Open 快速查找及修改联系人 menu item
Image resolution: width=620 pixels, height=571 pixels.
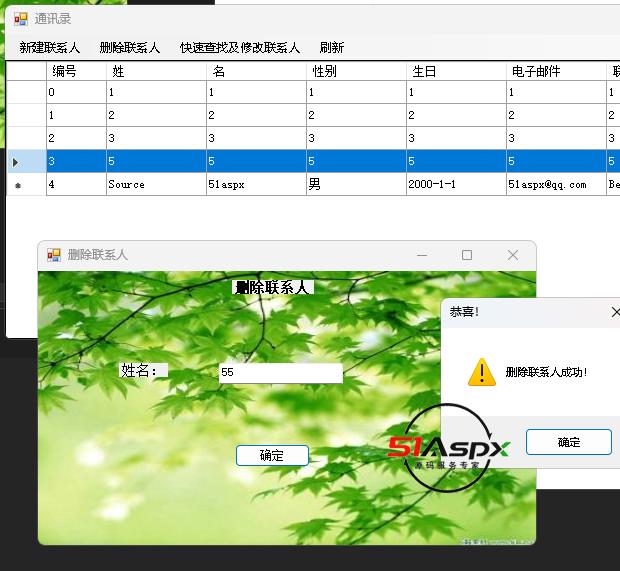coord(240,48)
